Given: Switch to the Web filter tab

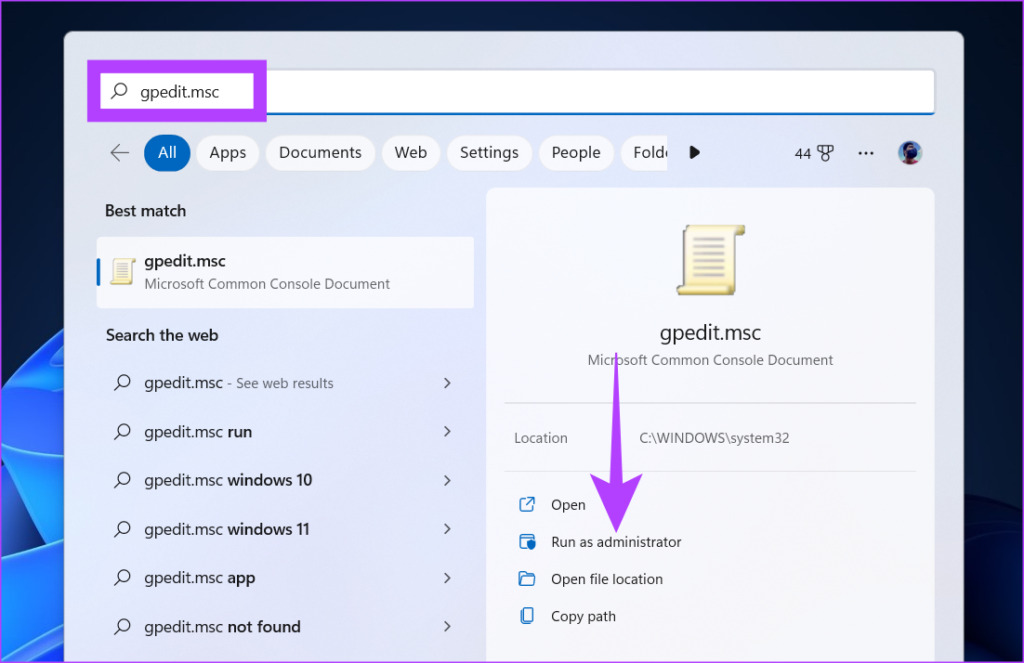Looking at the screenshot, I should [411, 153].
